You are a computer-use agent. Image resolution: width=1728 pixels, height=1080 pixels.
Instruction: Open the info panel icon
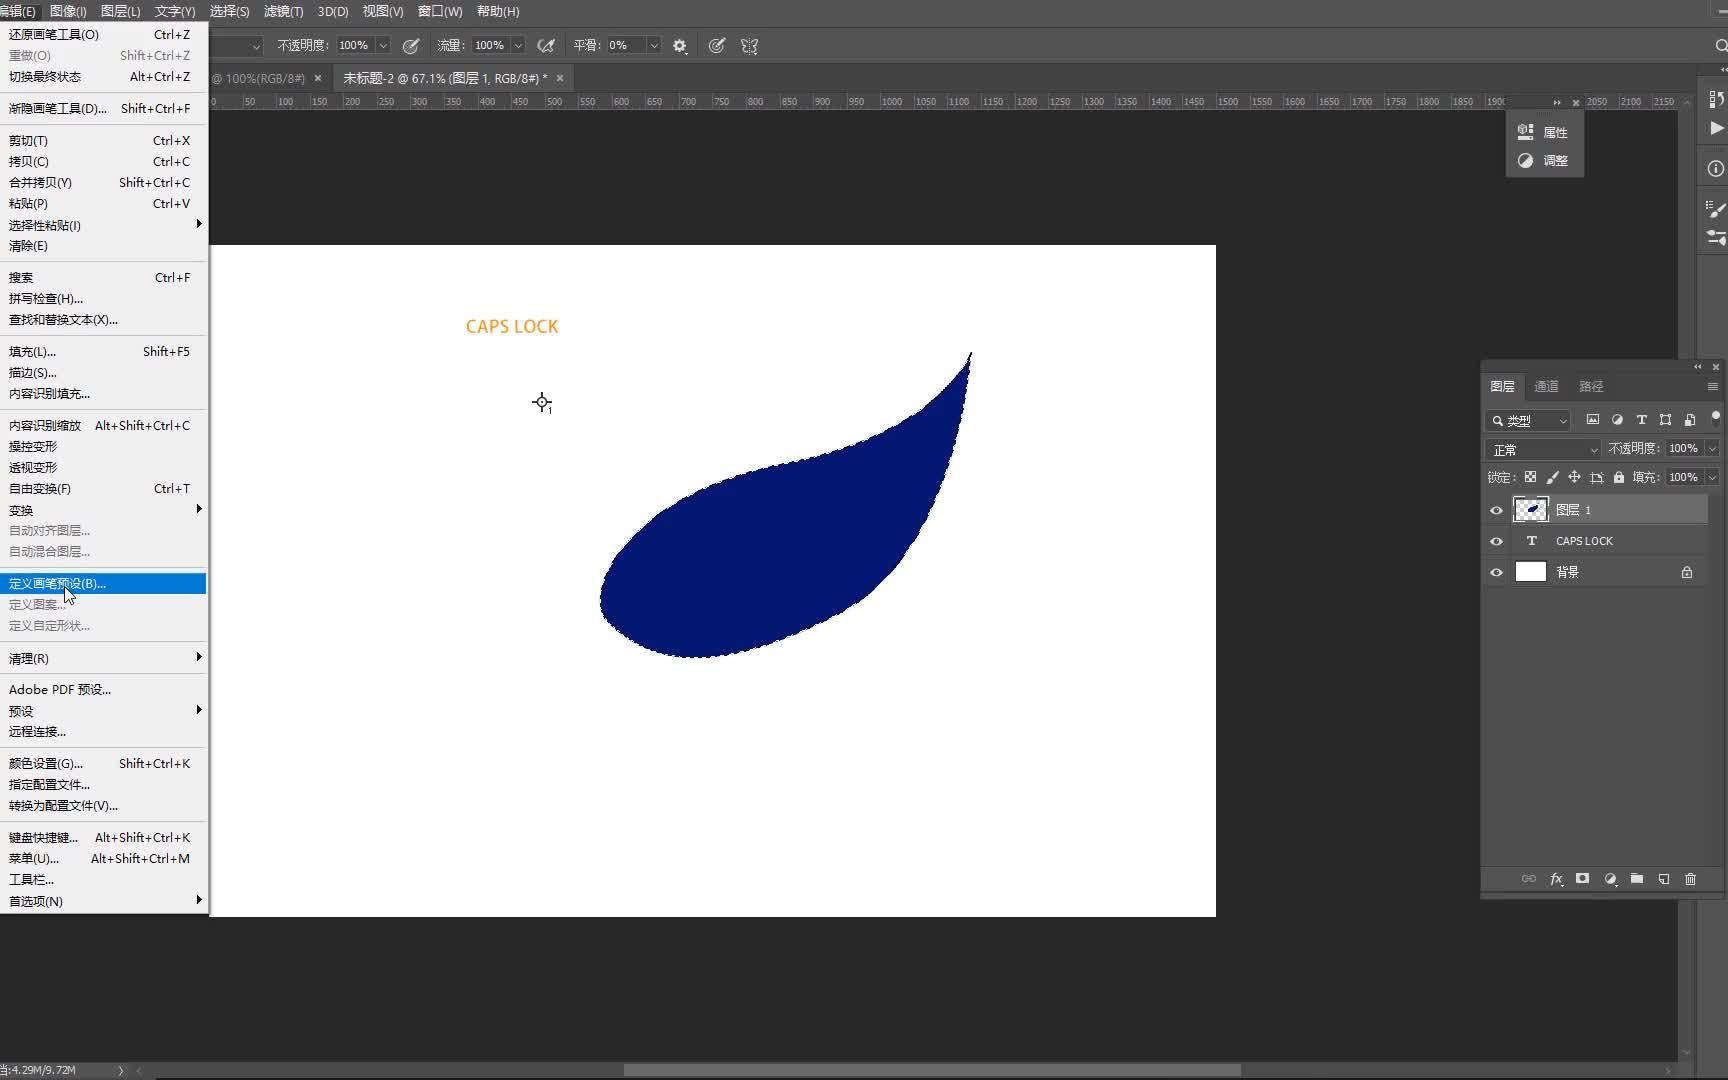[1716, 169]
